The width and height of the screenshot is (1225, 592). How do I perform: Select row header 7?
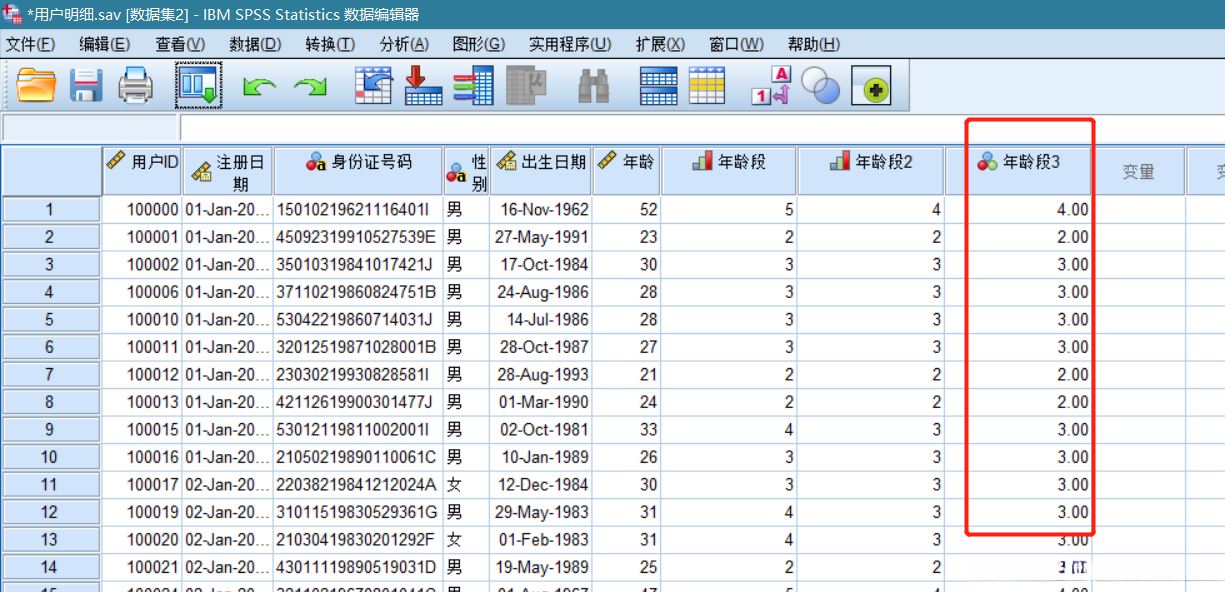coord(50,375)
